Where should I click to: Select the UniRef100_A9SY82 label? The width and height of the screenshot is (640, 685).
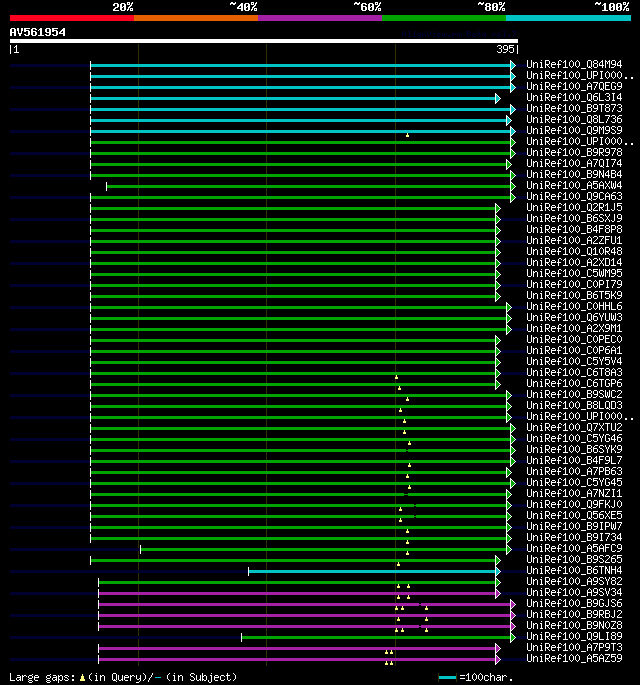pyautogui.click(x=574, y=581)
